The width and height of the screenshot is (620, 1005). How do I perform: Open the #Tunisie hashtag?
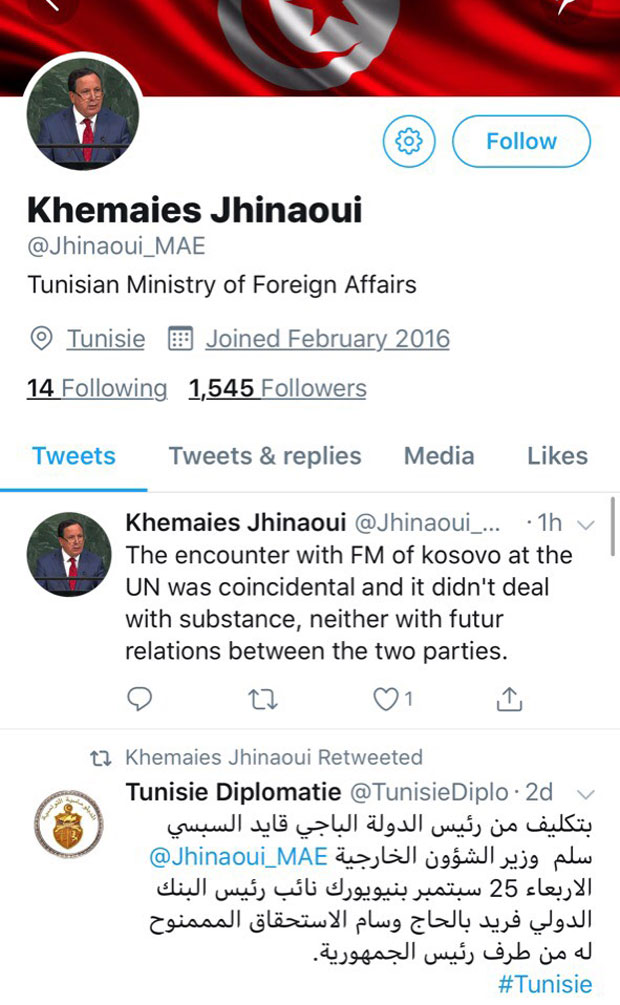tap(545, 984)
